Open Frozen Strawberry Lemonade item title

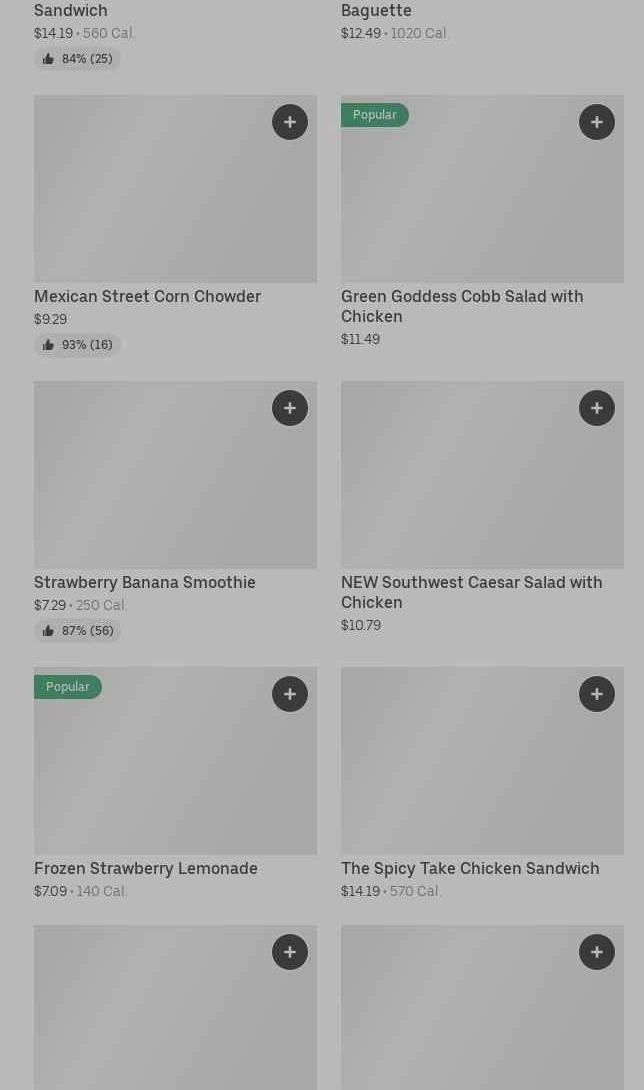point(146,868)
